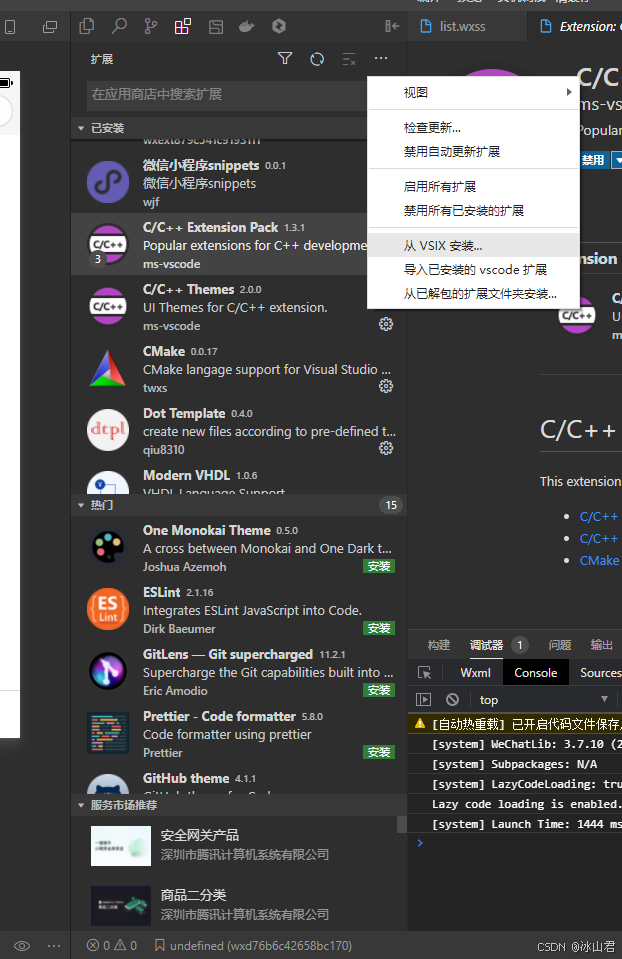The image size is (622, 959).
Task: Open the 构建 panel tab
Action: (439, 645)
